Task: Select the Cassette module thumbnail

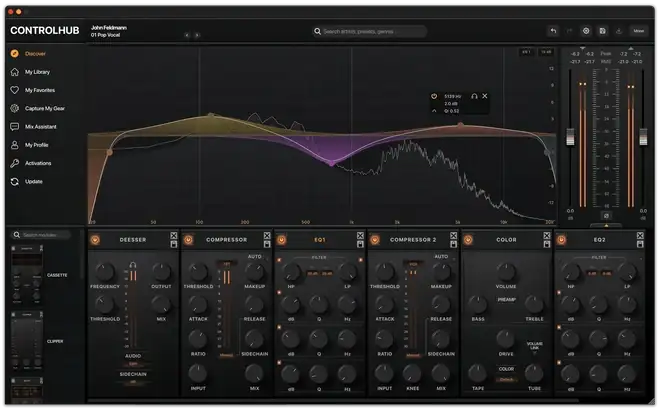Action: click(x=27, y=275)
